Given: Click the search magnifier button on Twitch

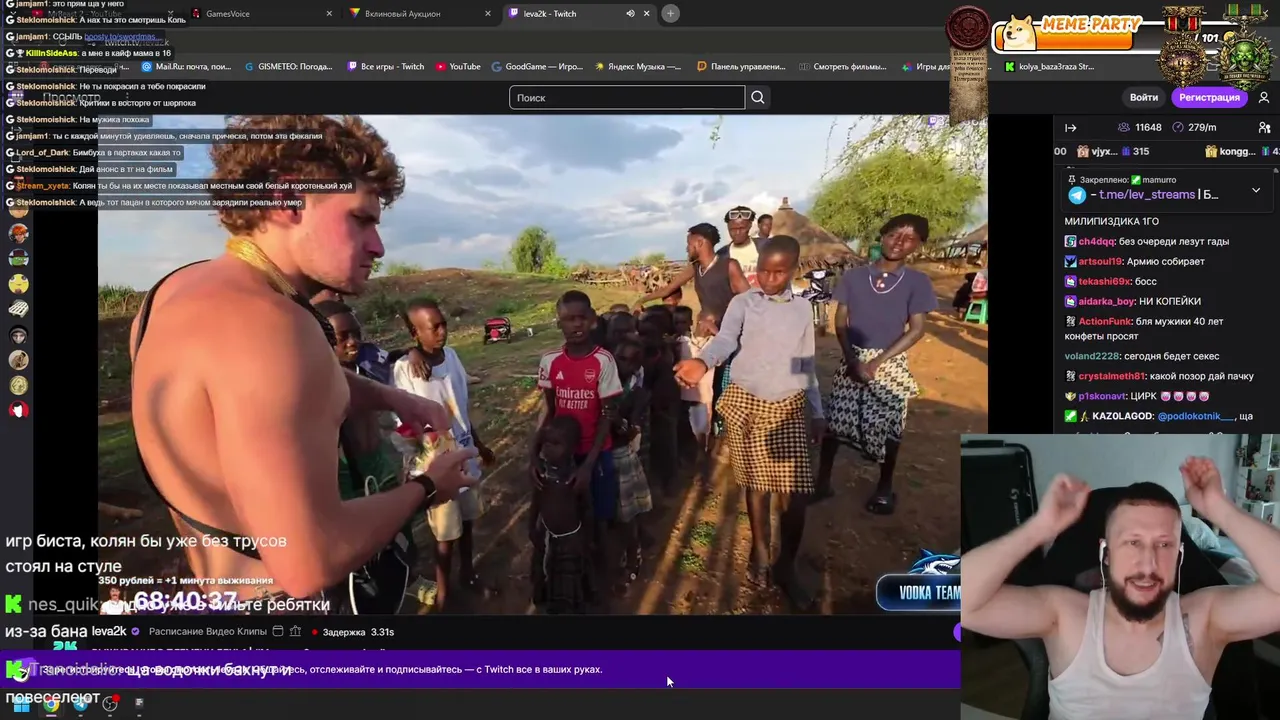Looking at the screenshot, I should tap(758, 97).
